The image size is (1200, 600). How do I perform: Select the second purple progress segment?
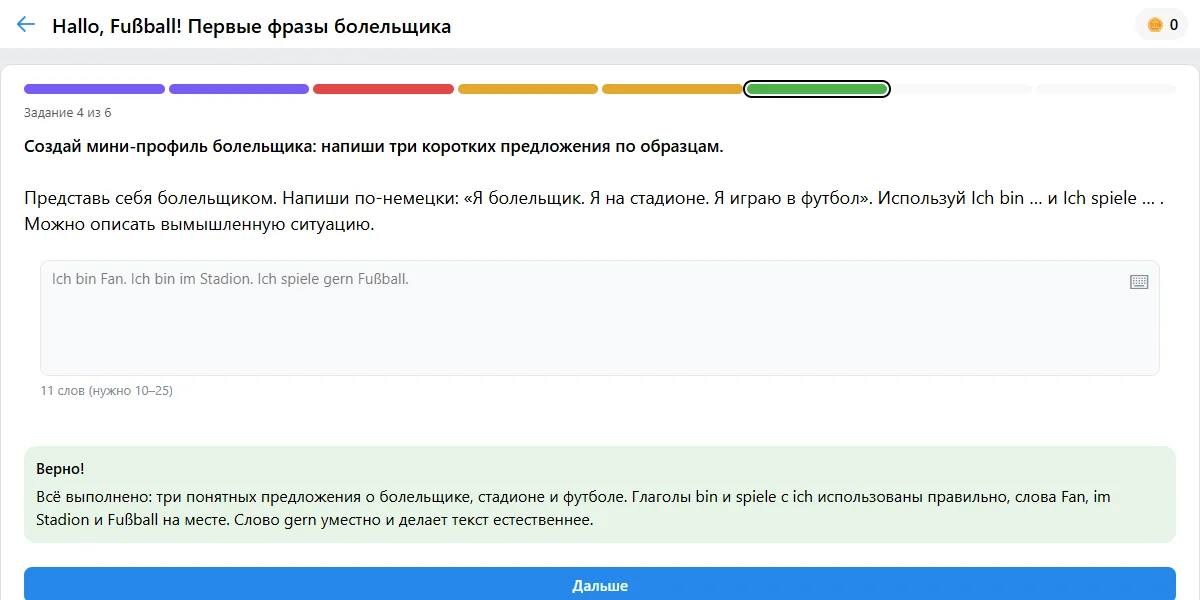[239, 89]
